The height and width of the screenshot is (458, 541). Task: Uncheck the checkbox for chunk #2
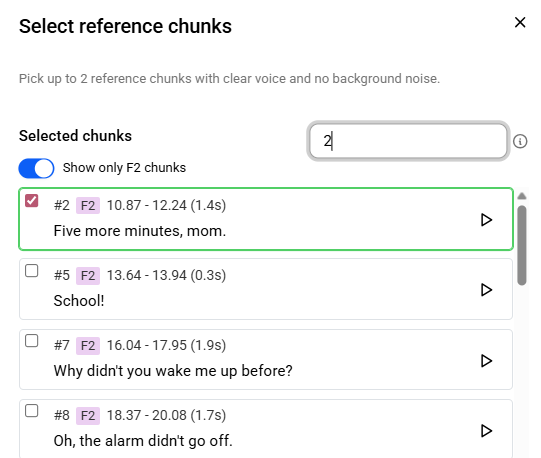click(x=31, y=201)
